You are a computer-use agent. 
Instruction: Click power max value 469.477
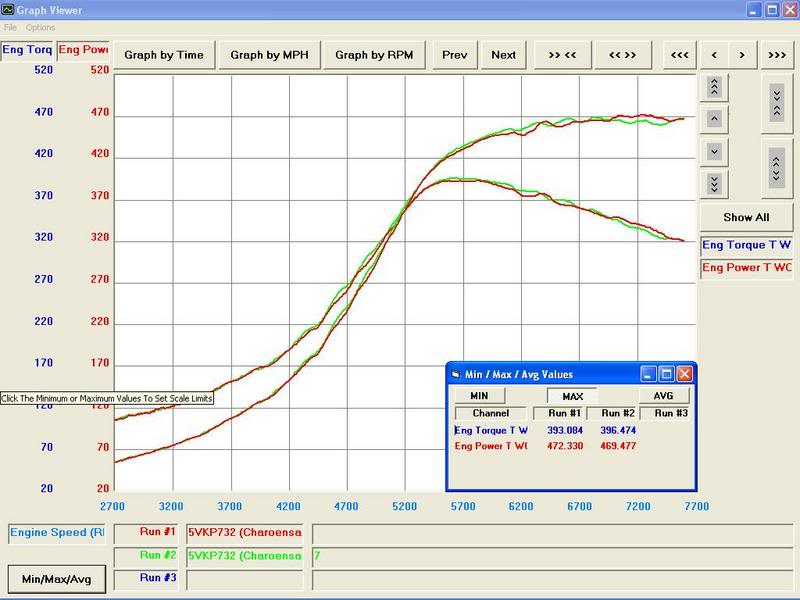tap(618, 446)
